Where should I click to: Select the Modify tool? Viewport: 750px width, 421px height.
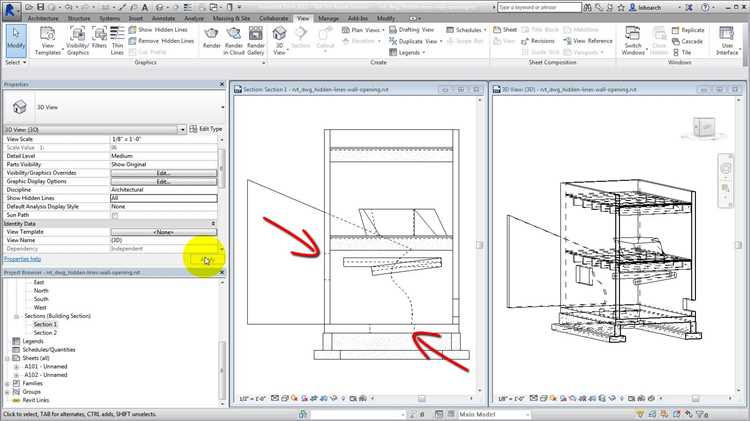[16, 40]
